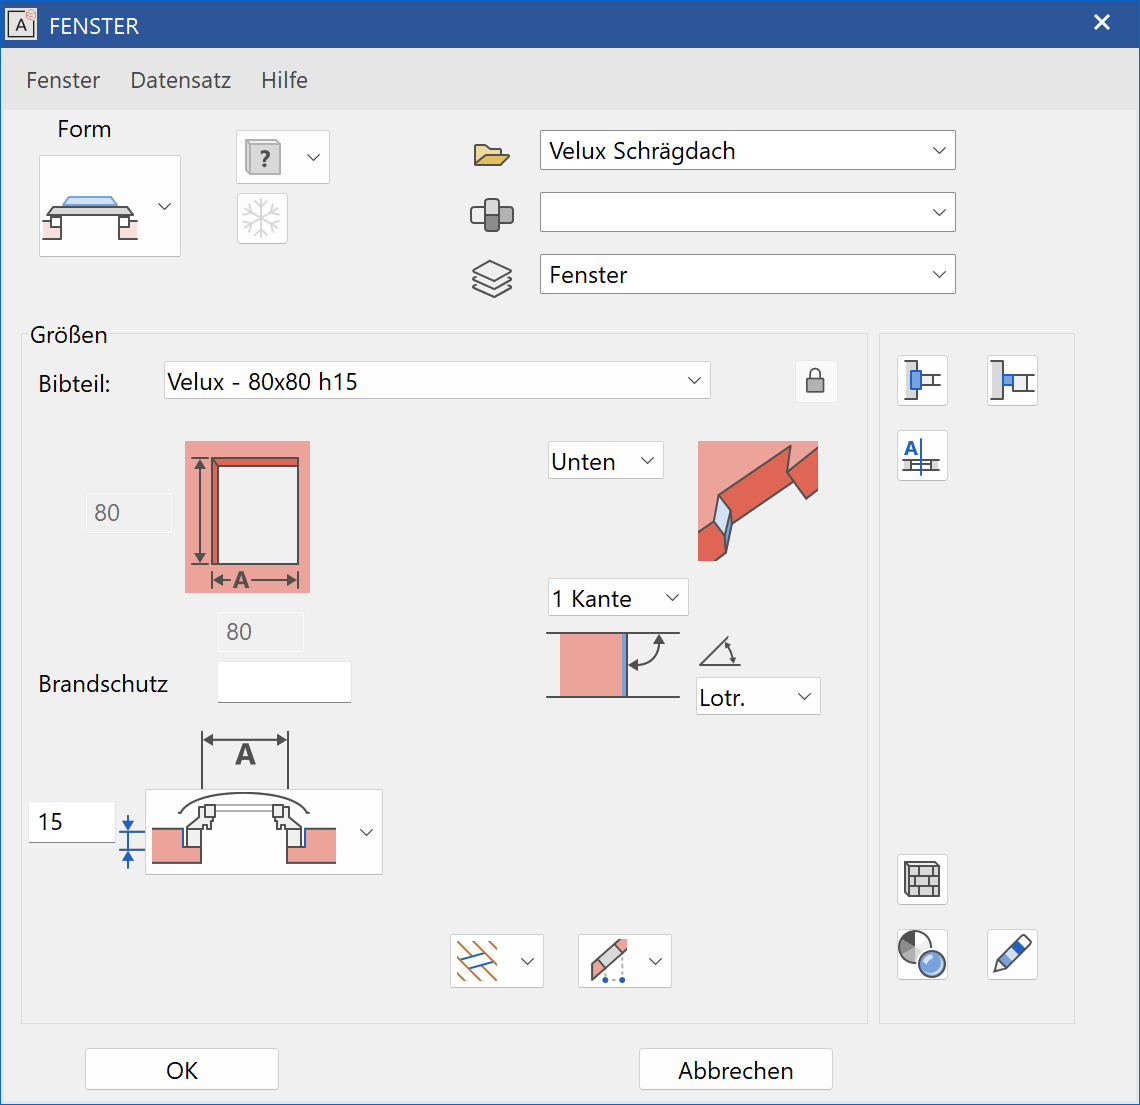The image size is (1140, 1105).
Task: Click the edge angle diagram
Action: tap(613, 664)
